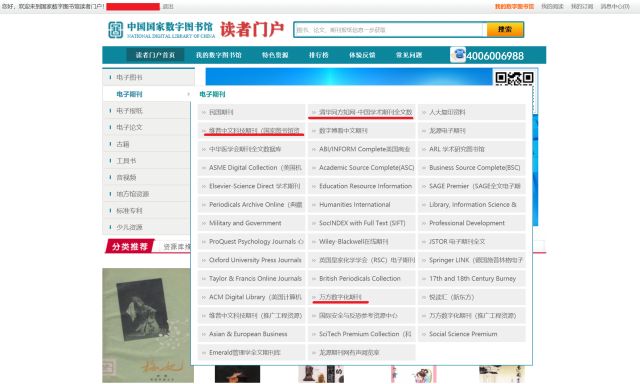Image resolution: width=640 pixels, height=384 pixels.
Task: Open the 人大复印资料 database link
Action: (447, 112)
